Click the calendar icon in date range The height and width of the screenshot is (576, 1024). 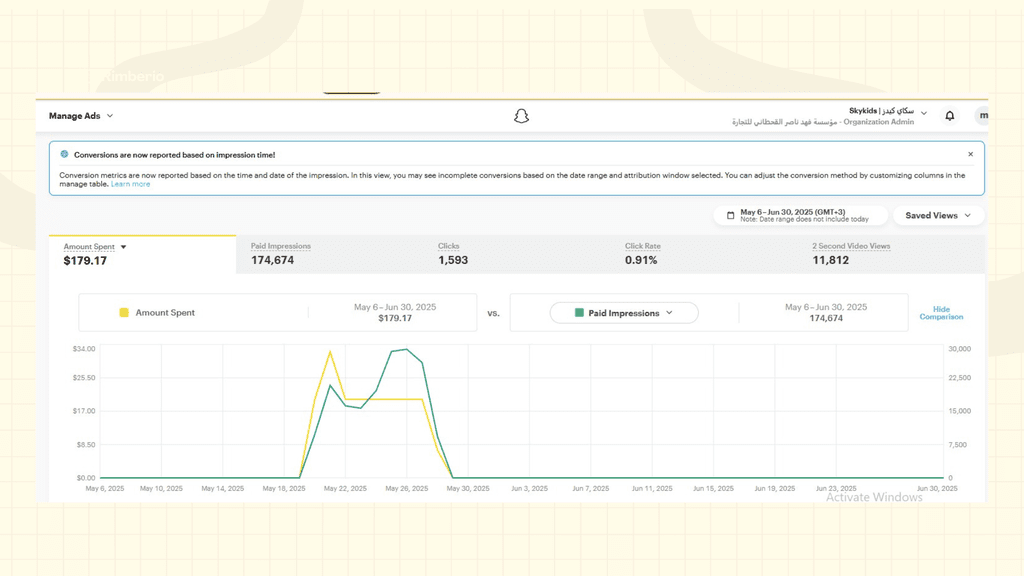click(731, 216)
